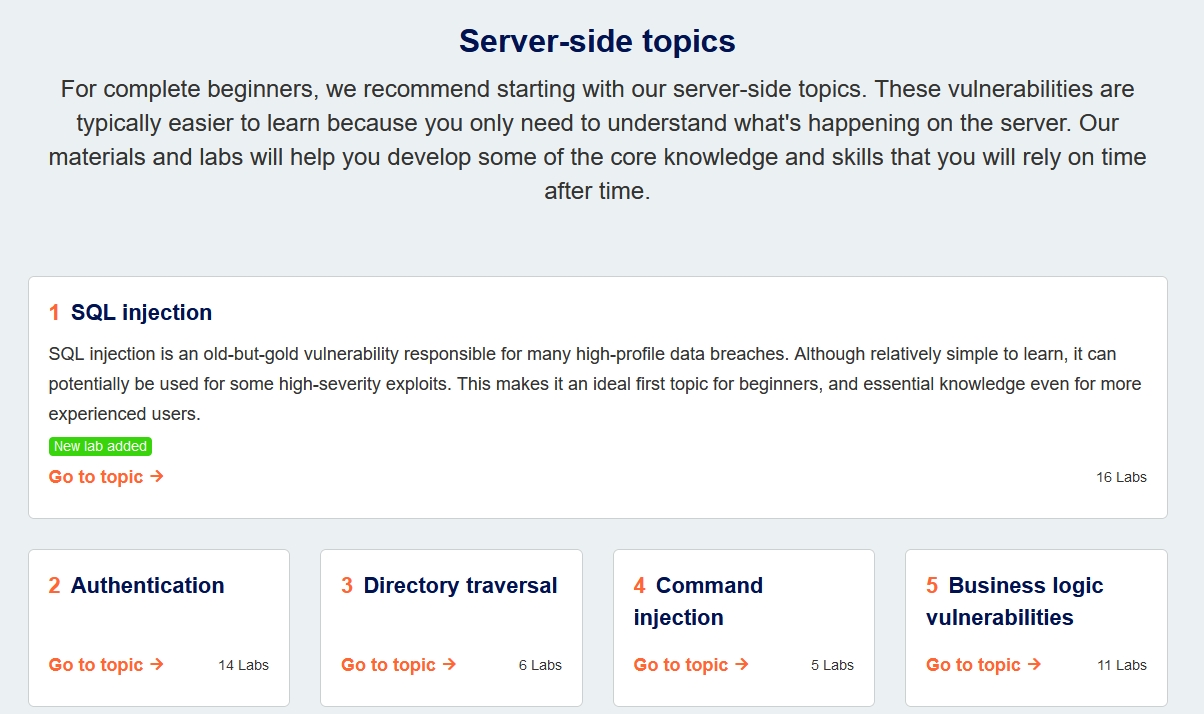Select the Authentication topic title
The height and width of the screenshot is (714, 1204).
pos(147,586)
